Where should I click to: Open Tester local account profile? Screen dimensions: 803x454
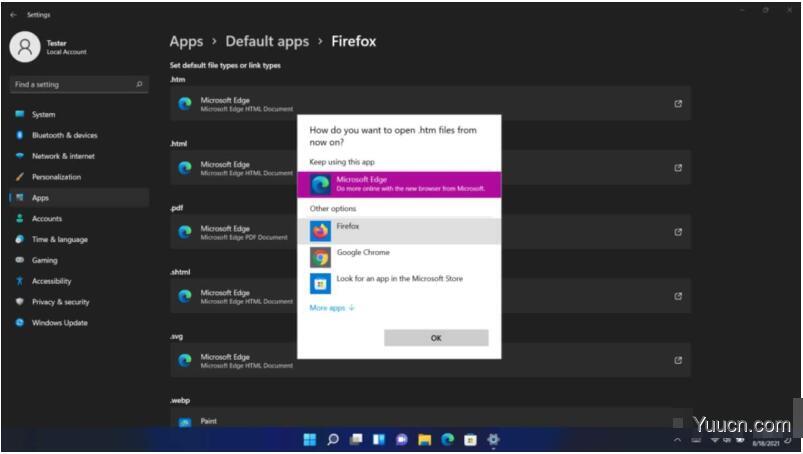(49, 47)
